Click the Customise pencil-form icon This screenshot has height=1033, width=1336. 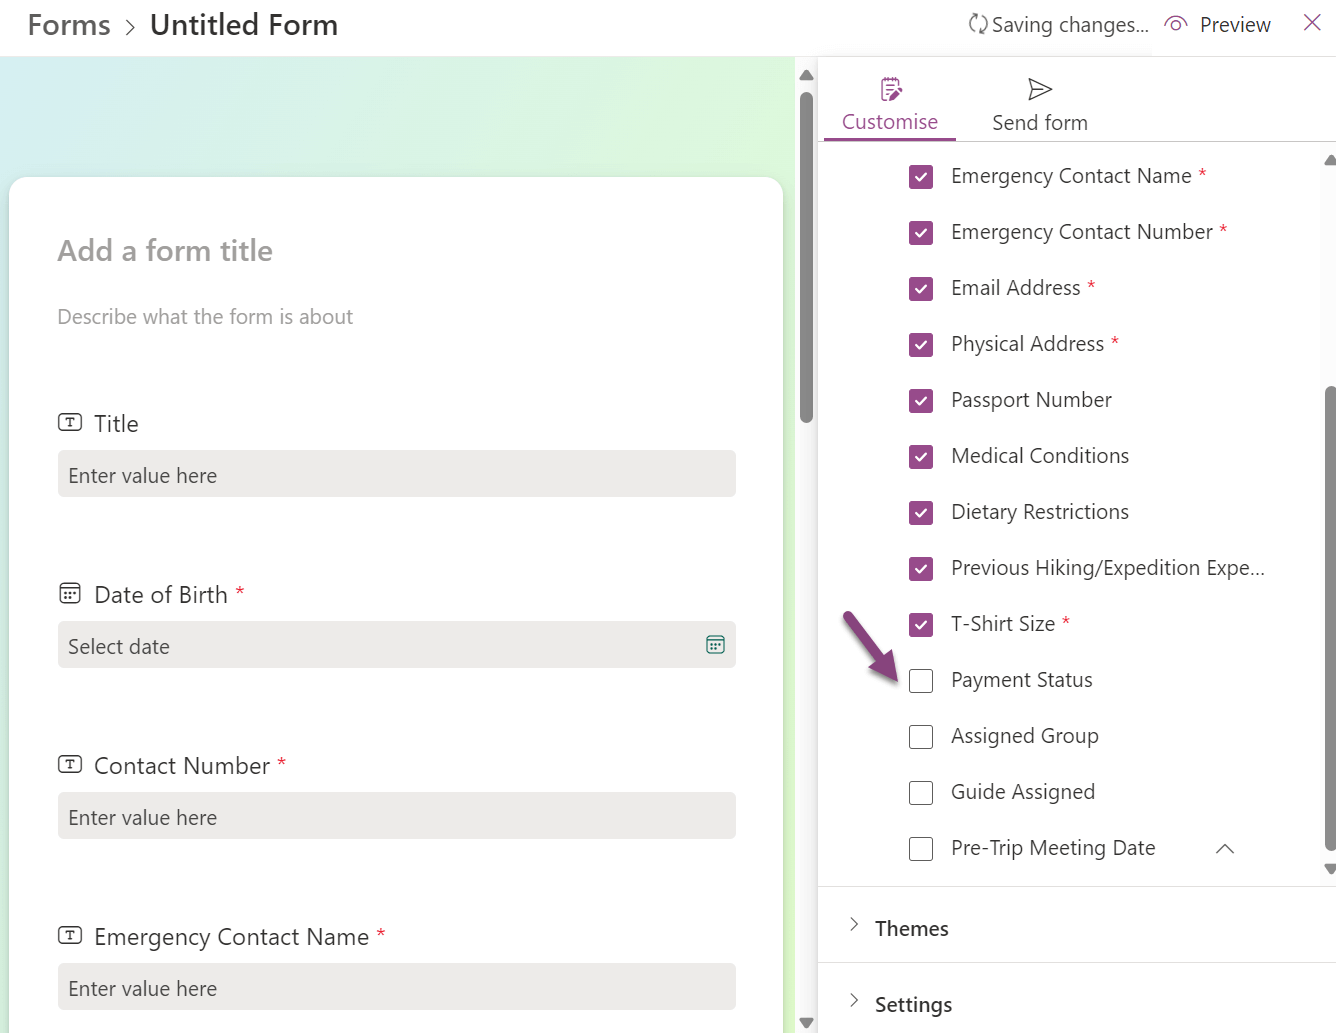890,90
